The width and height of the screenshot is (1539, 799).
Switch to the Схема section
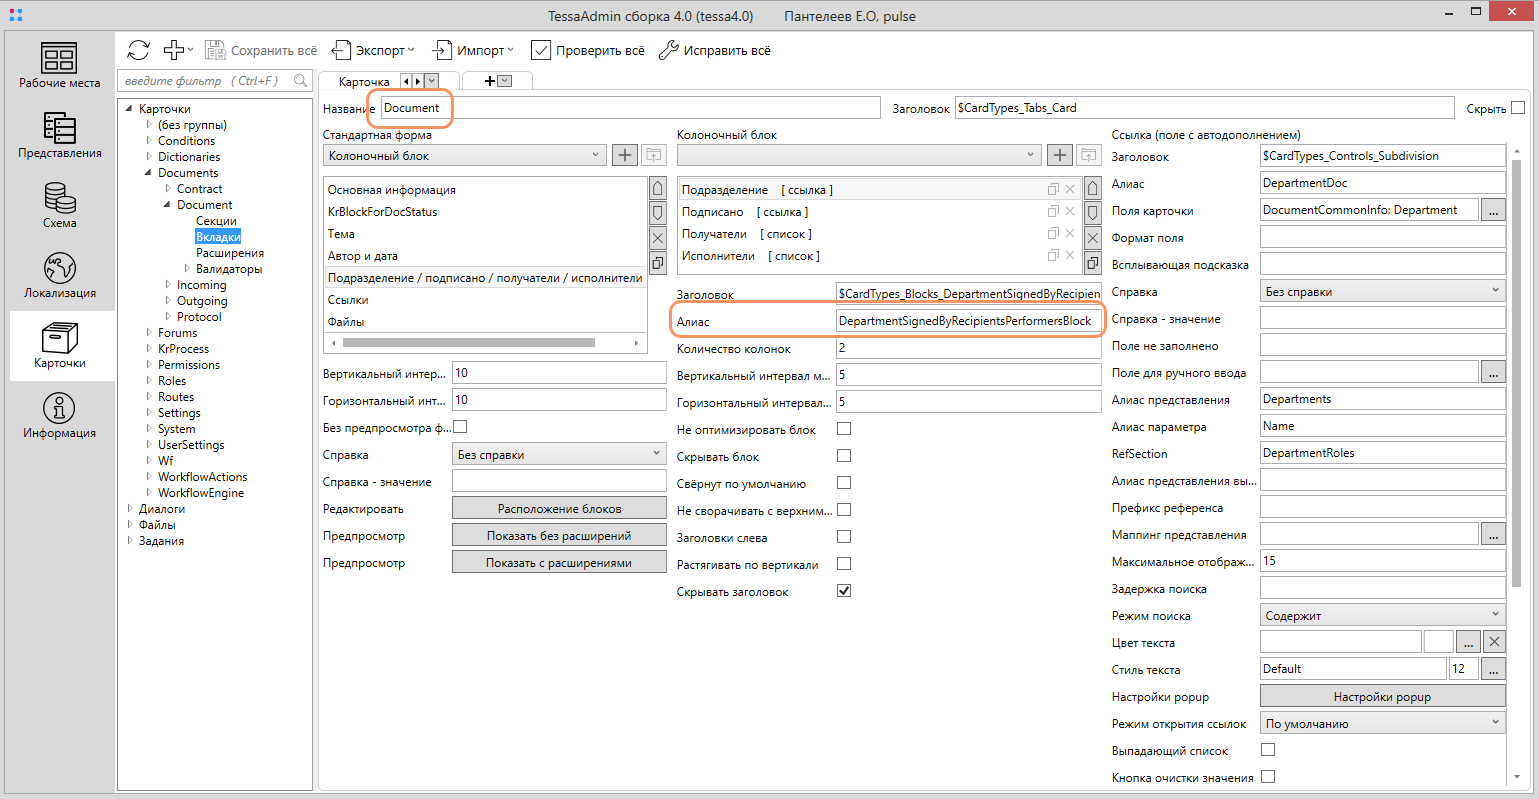point(59,206)
